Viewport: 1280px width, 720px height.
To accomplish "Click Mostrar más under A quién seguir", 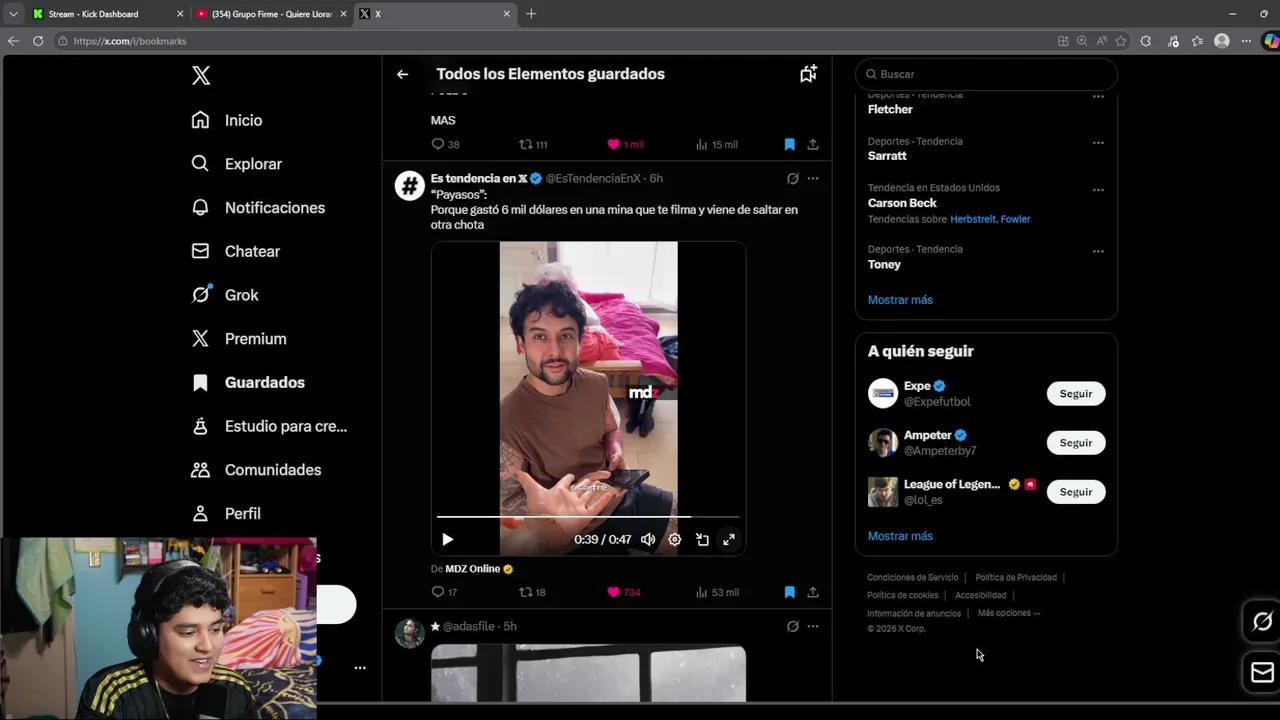I will 900,536.
